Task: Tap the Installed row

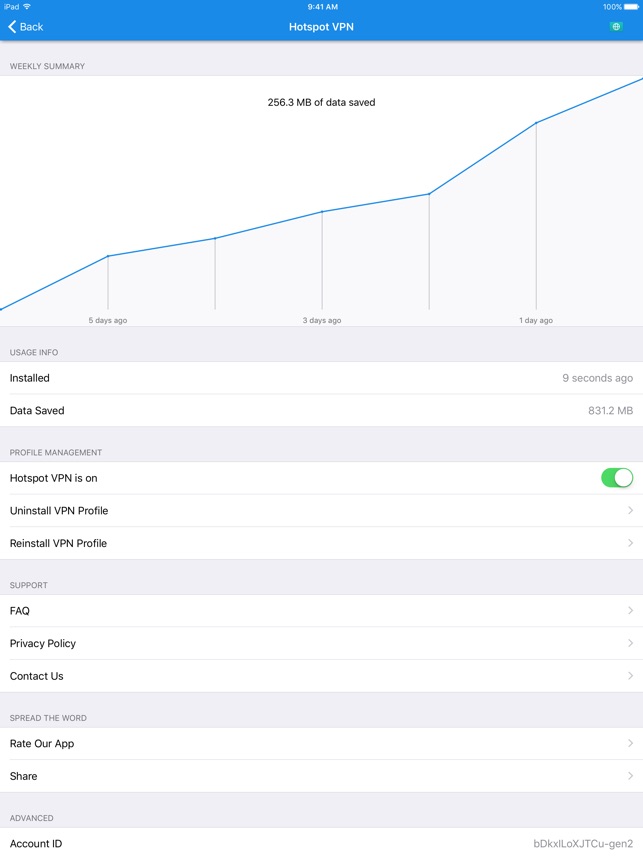Action: pos(321,378)
